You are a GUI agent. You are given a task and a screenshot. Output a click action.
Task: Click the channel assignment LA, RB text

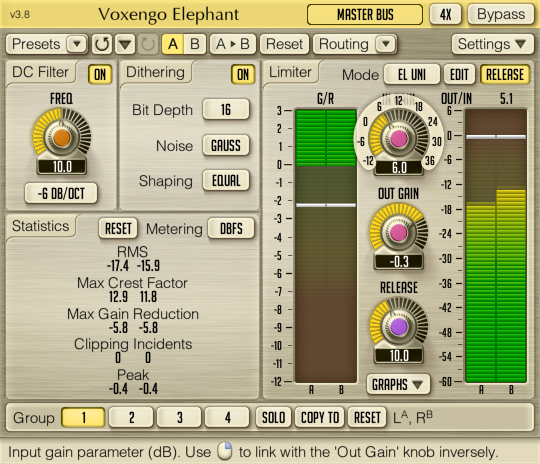[x=413, y=417]
